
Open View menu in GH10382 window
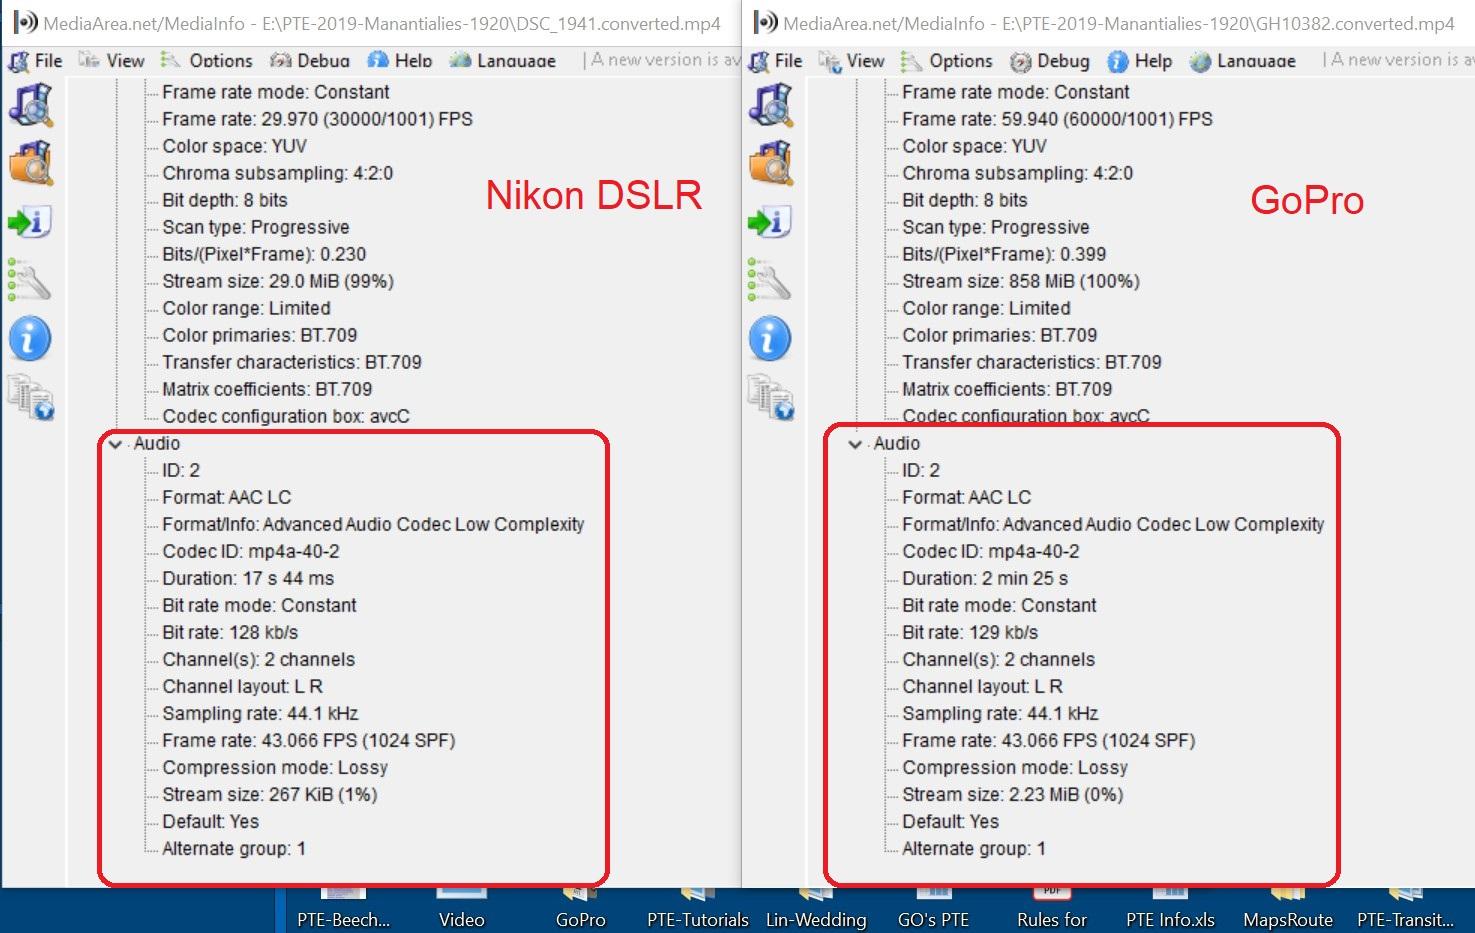(853, 61)
